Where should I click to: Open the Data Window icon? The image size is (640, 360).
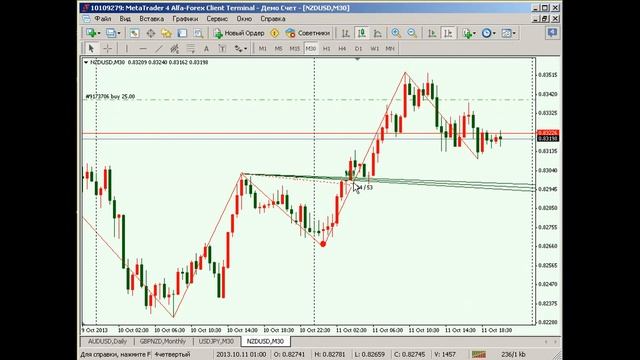(x=151, y=33)
